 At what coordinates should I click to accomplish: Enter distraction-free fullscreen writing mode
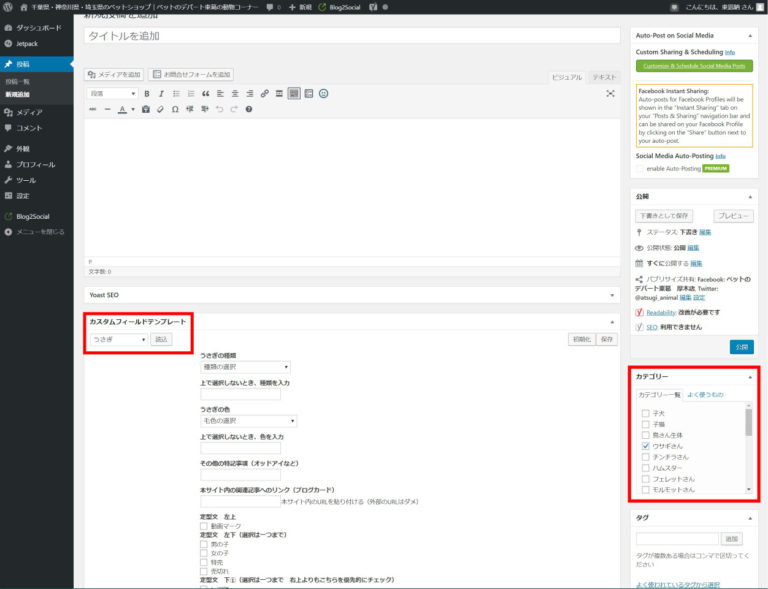610,93
